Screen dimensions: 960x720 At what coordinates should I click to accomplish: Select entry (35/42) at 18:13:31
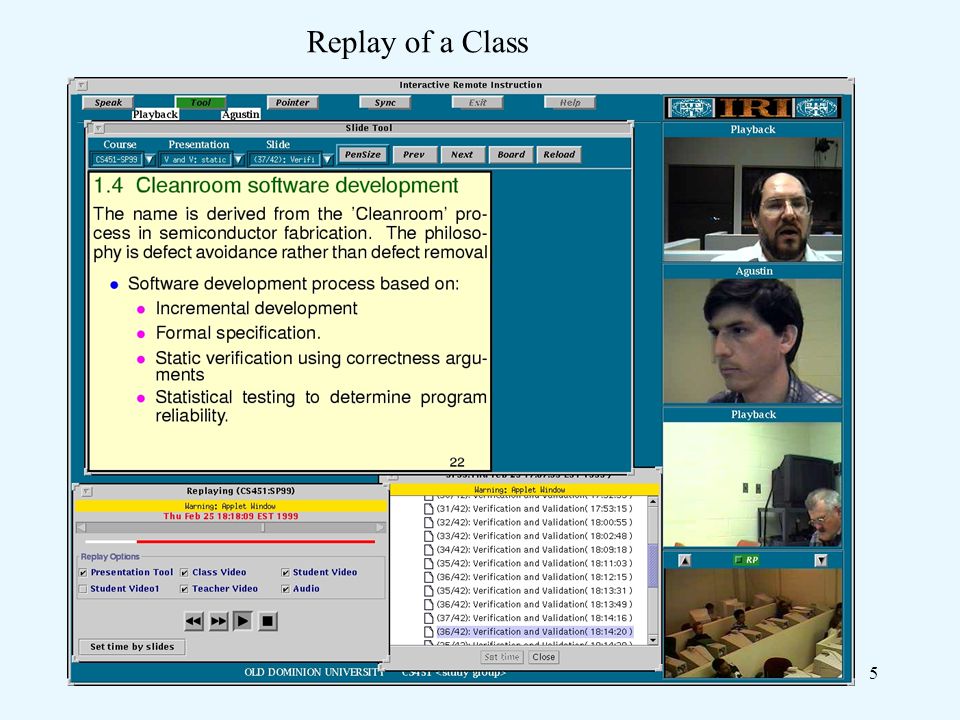click(534, 591)
